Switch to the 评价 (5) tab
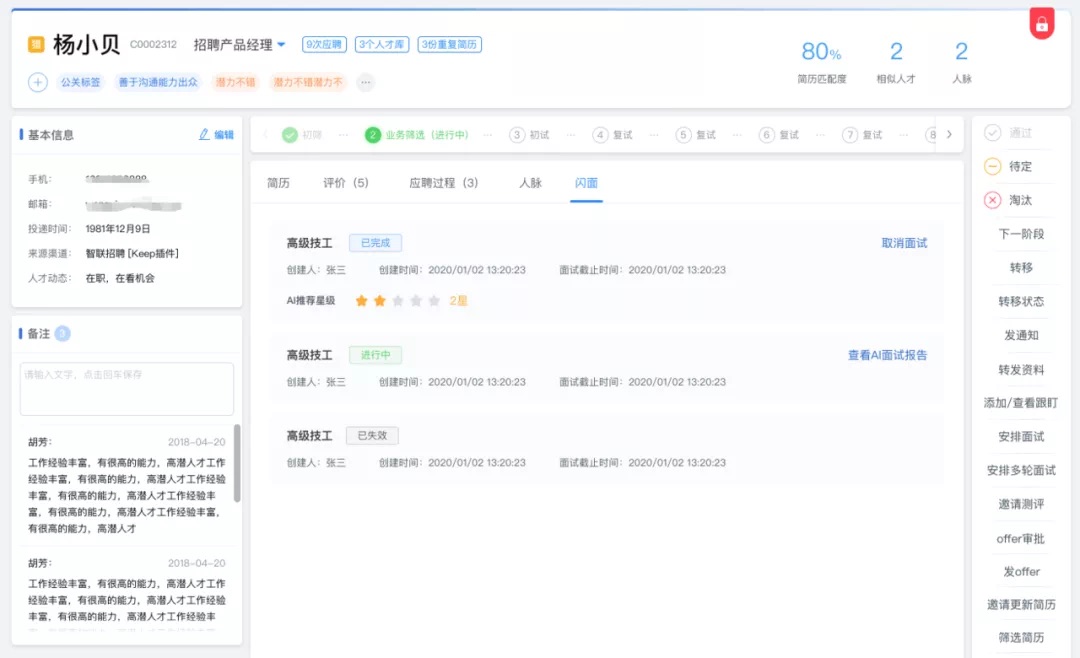1080x658 pixels. (x=346, y=183)
